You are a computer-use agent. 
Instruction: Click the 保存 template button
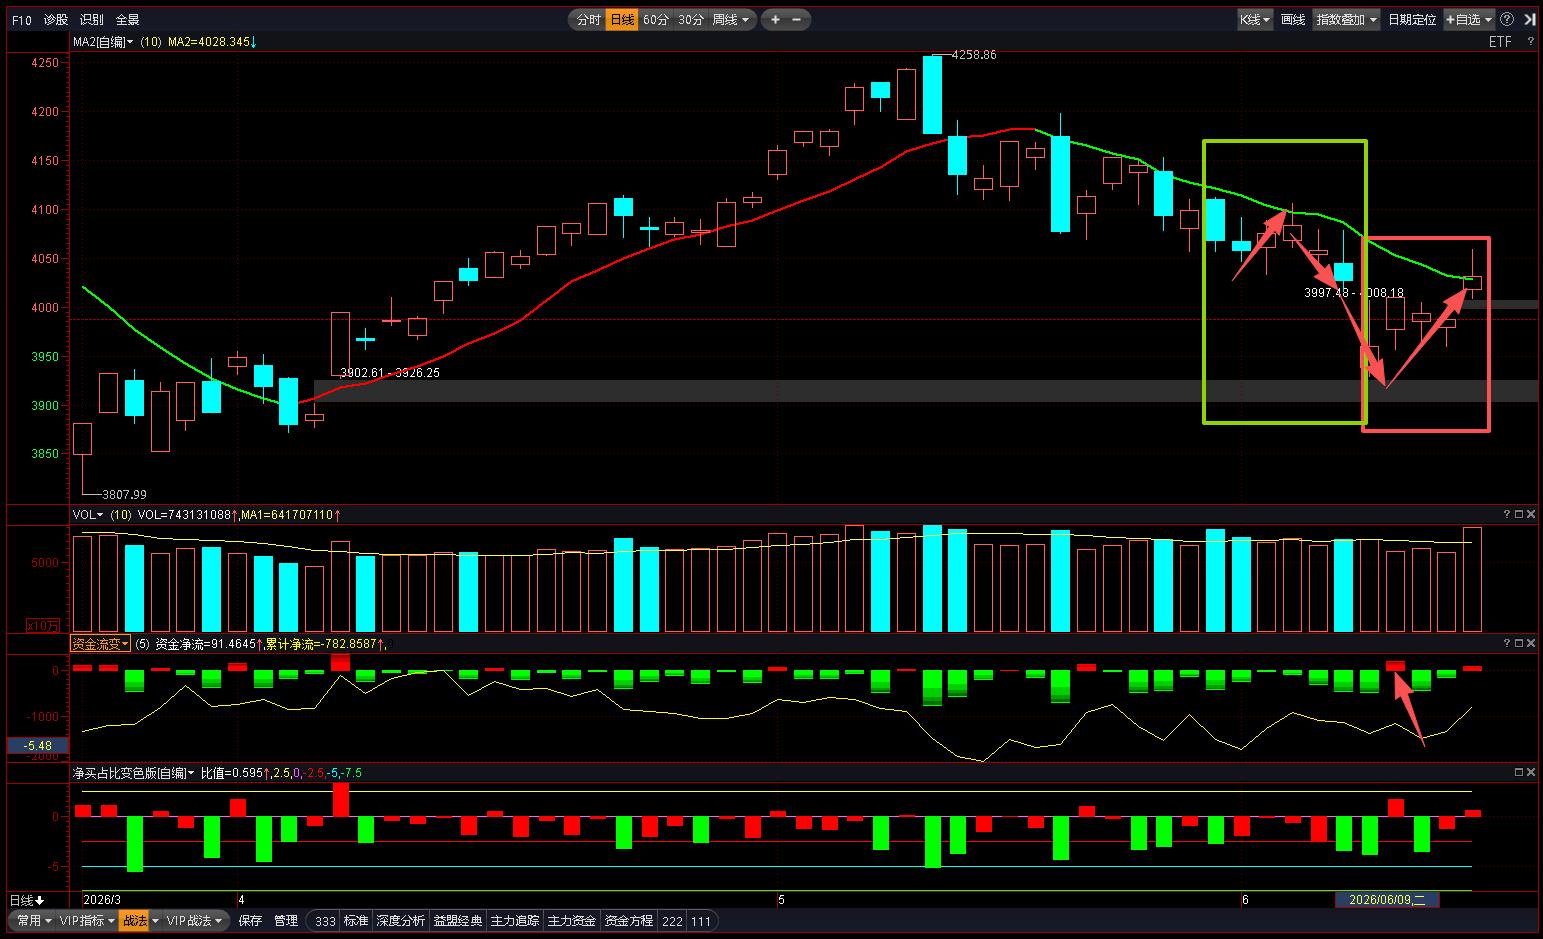250,920
